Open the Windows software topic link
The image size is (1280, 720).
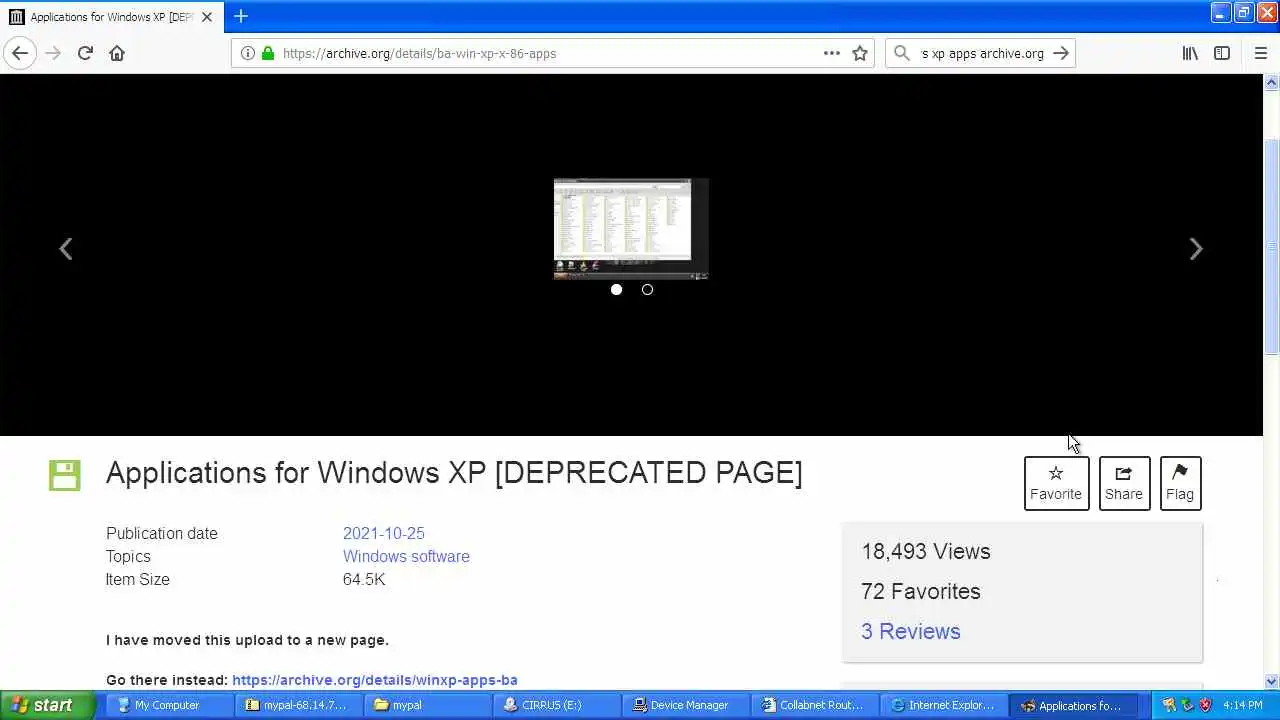[406, 556]
